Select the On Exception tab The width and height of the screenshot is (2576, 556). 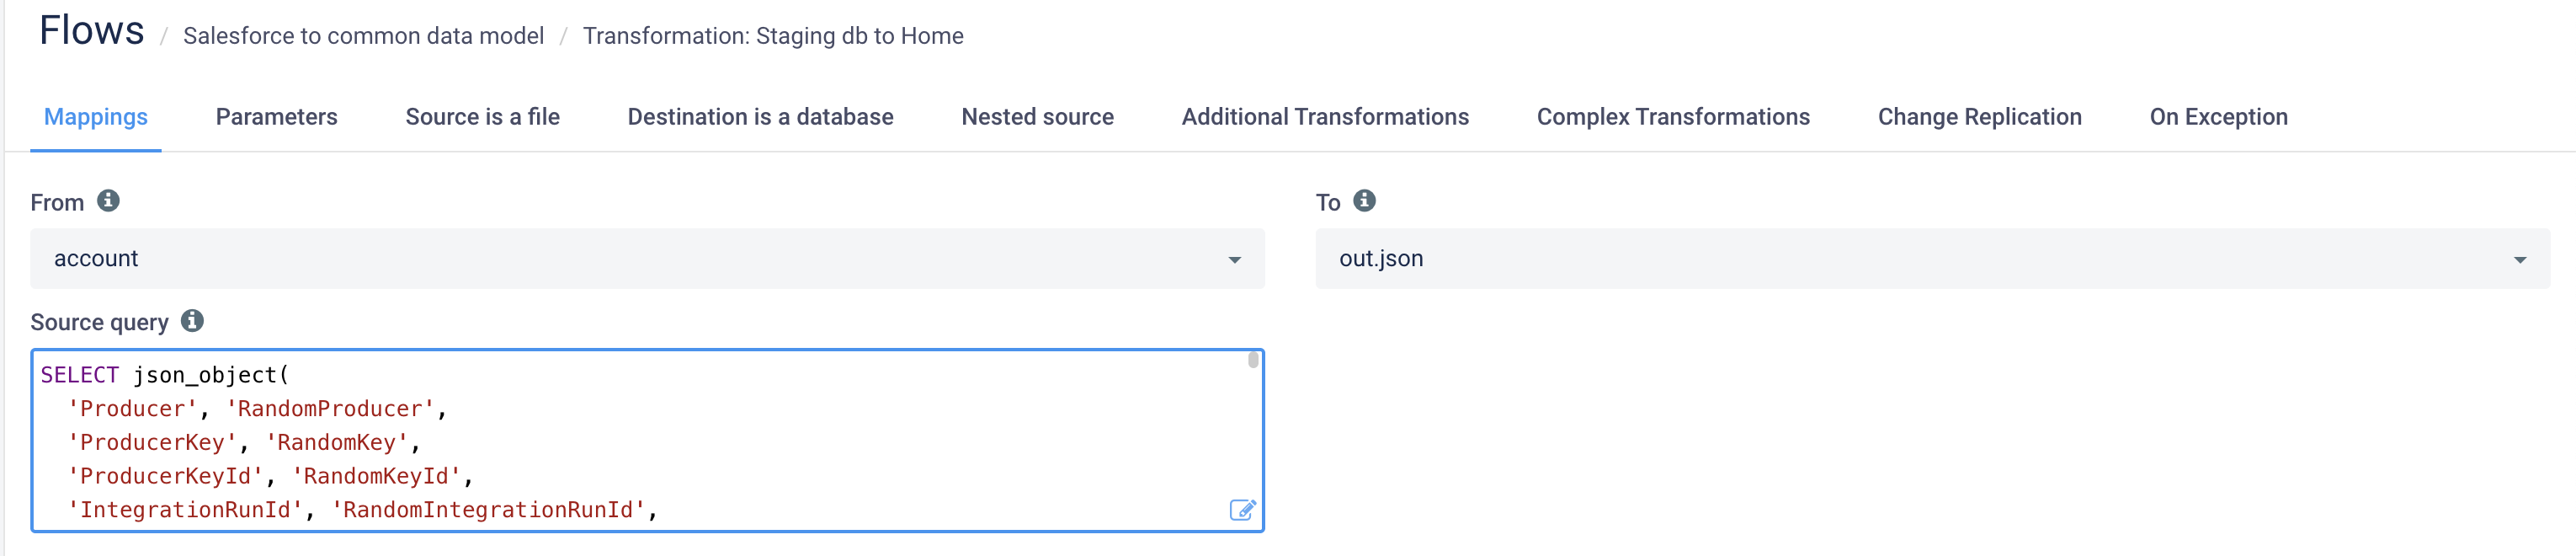pos(2218,117)
